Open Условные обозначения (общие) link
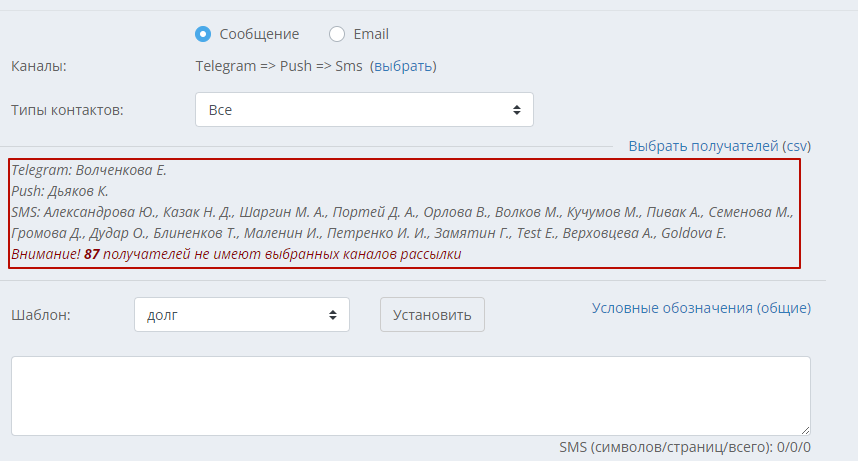Screen dimensions: 858x461 701,308
